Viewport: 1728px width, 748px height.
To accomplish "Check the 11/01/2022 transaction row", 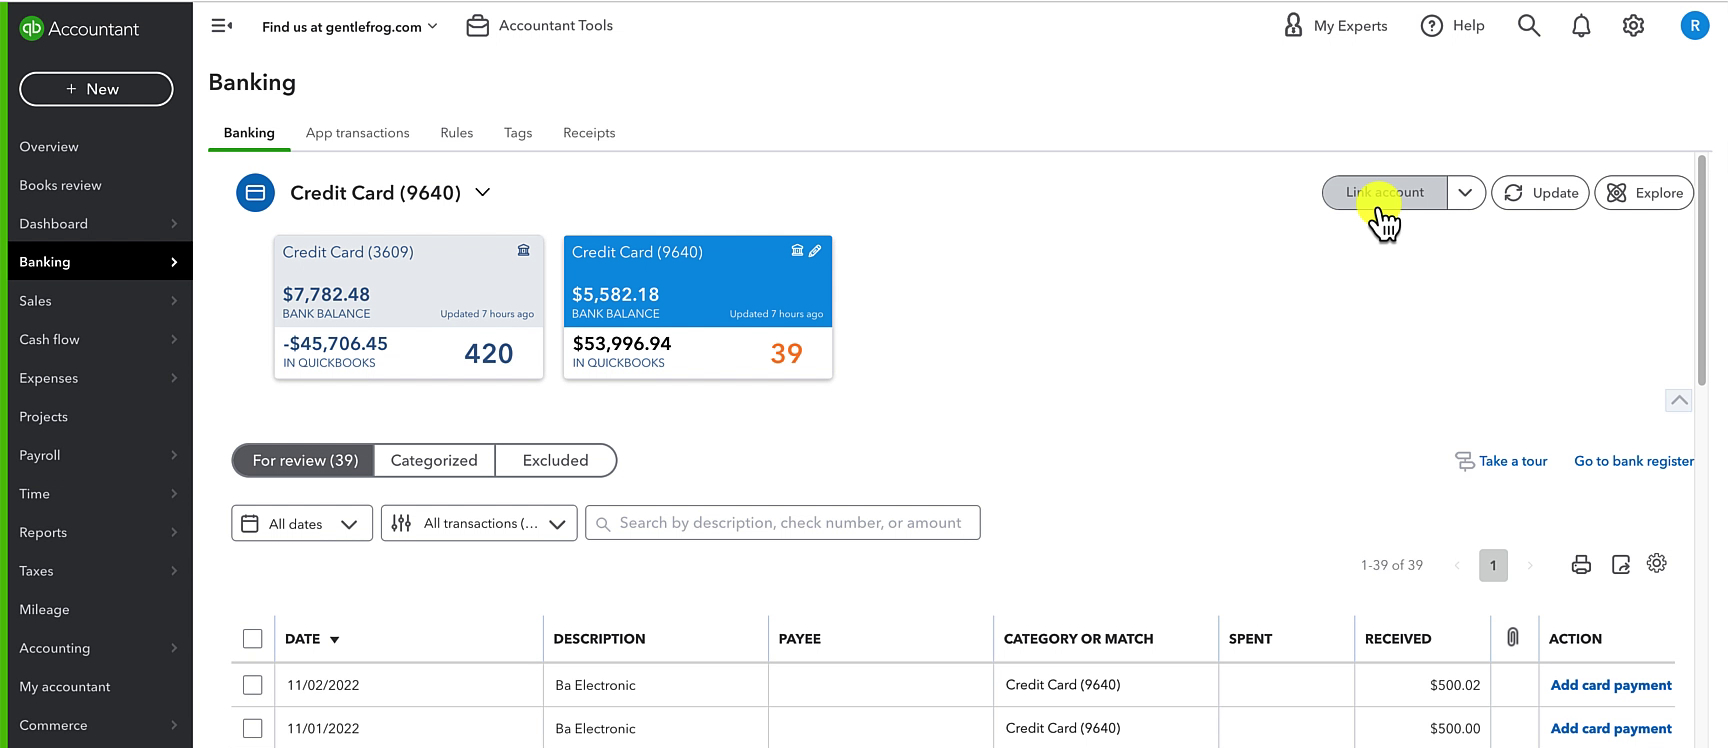I will coord(253,729).
